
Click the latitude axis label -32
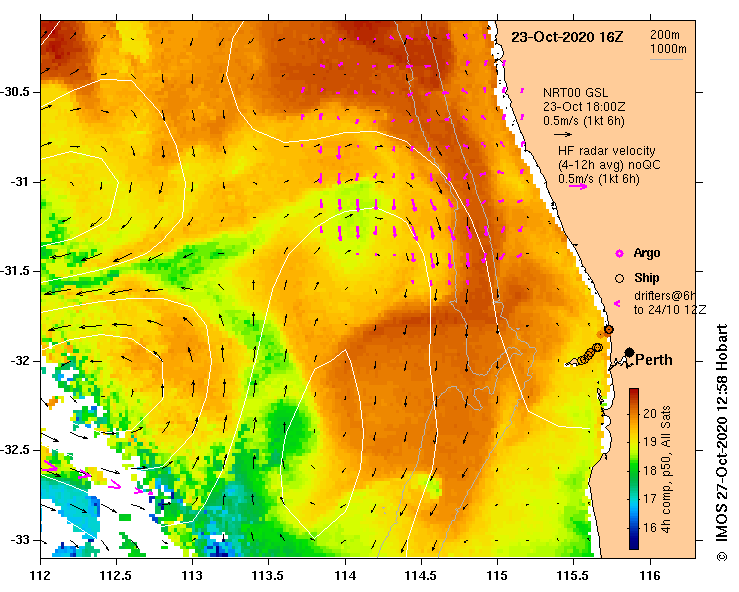pyautogui.click(x=19, y=361)
